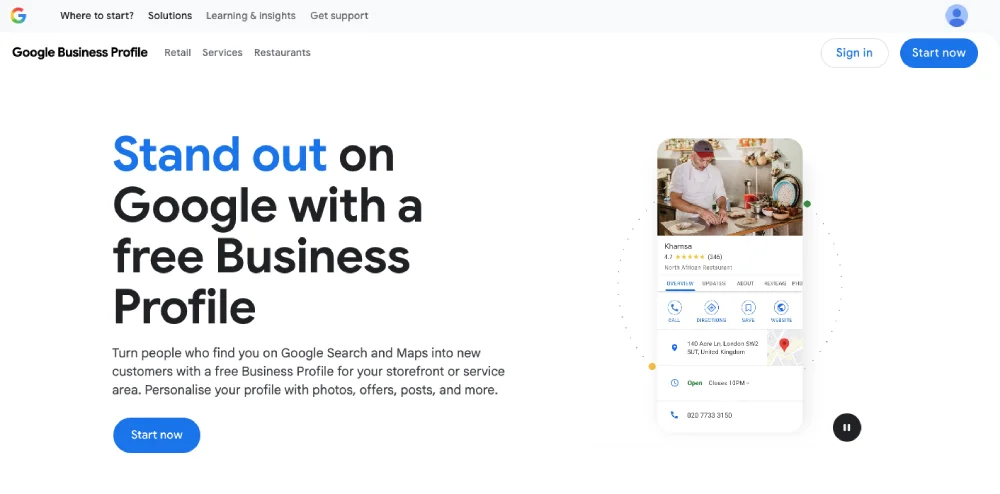Click the phone icon beside 020 7733 3150
Image resolution: width=1000 pixels, height=494 pixels.
tap(674, 415)
